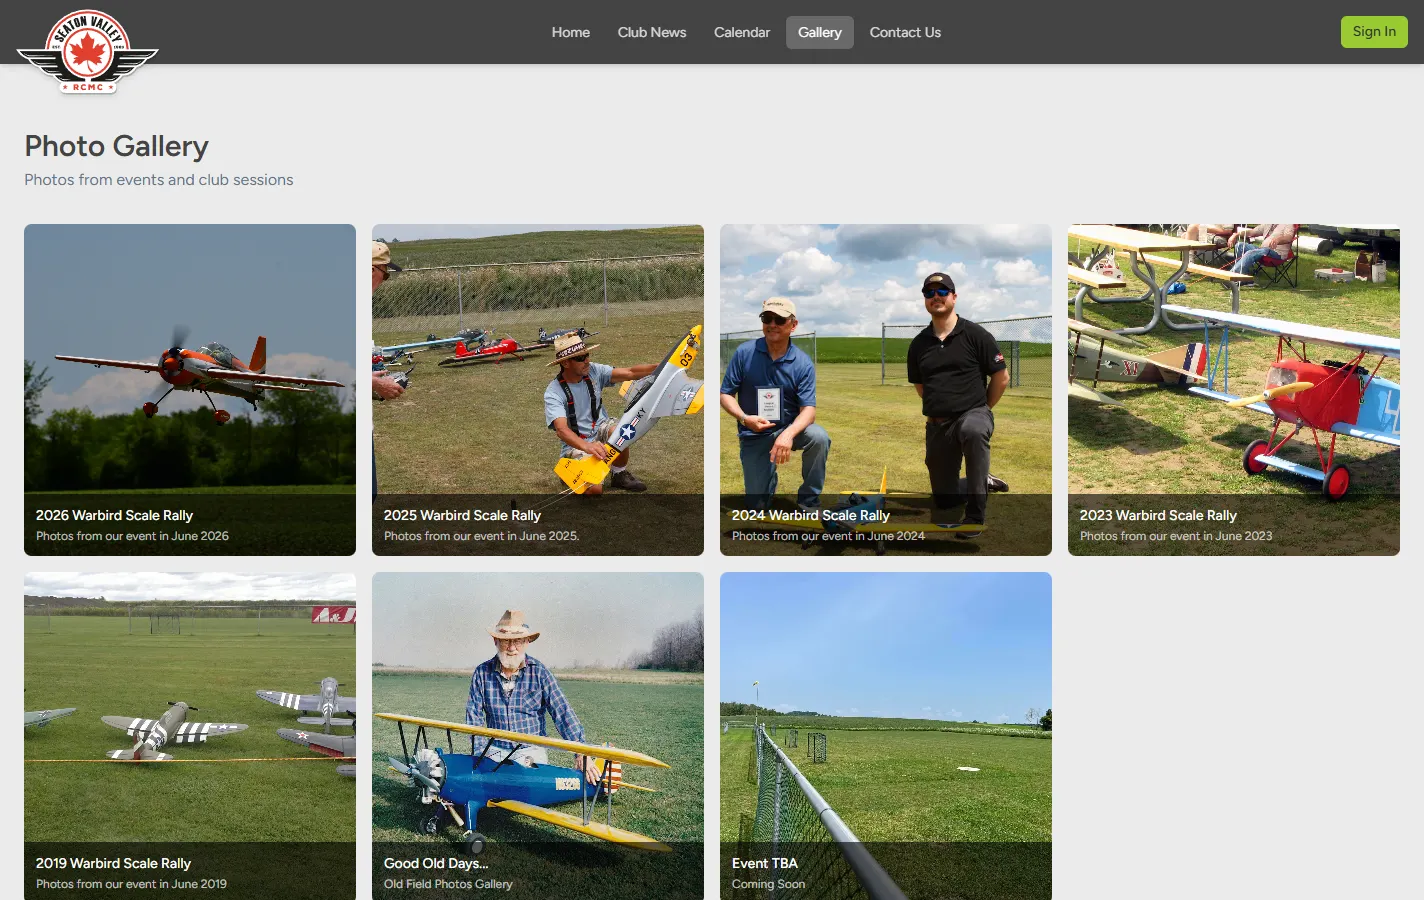The image size is (1424, 900).
Task: Open the 2024 Warbird Scale Rally photo
Action: (886, 390)
